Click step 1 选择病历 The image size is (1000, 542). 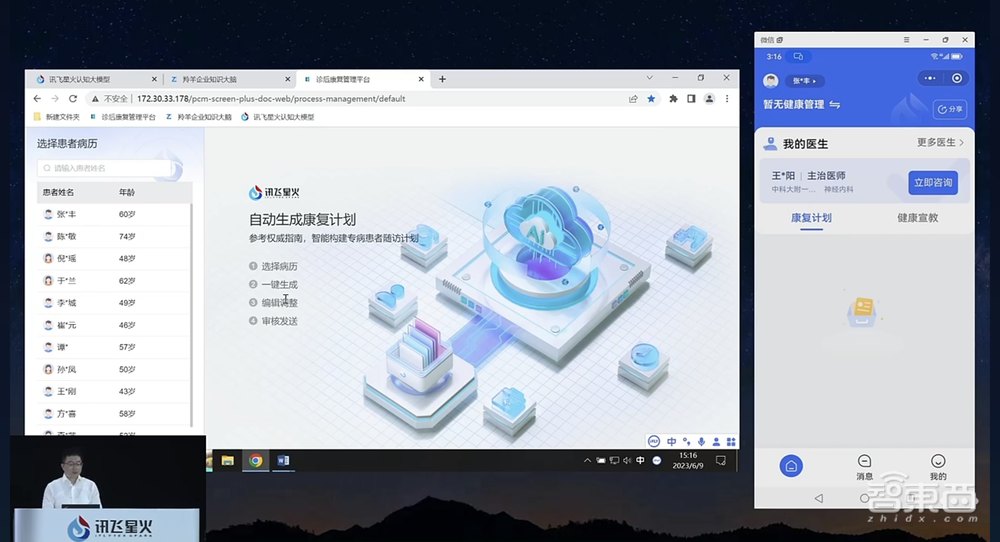(x=273, y=267)
